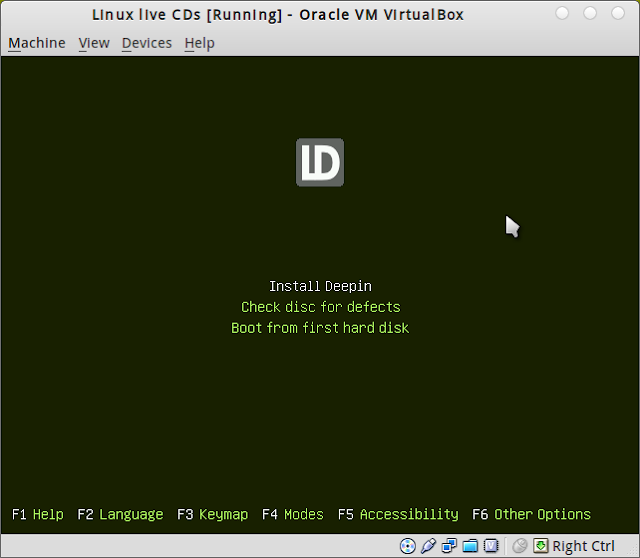Open the Machine menu

(x=37, y=43)
